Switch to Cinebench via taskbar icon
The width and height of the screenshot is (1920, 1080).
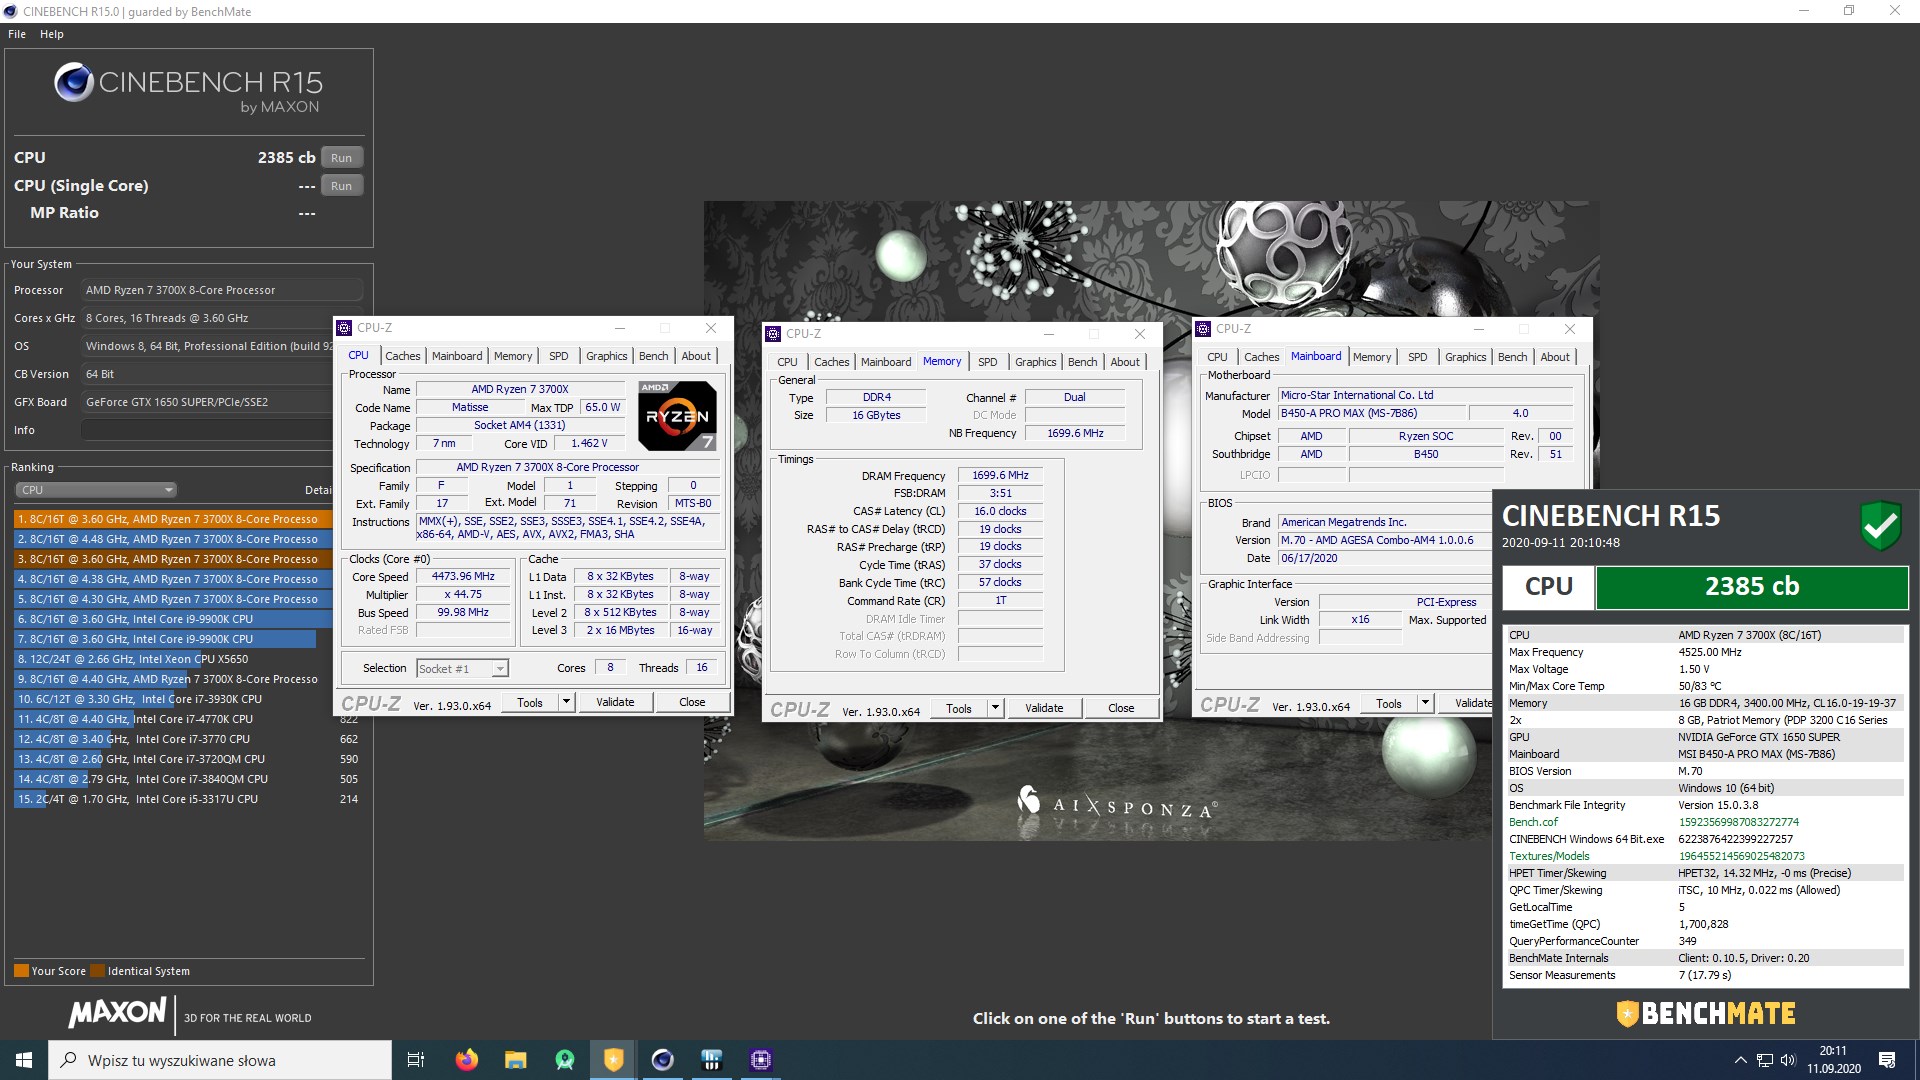click(x=663, y=1060)
